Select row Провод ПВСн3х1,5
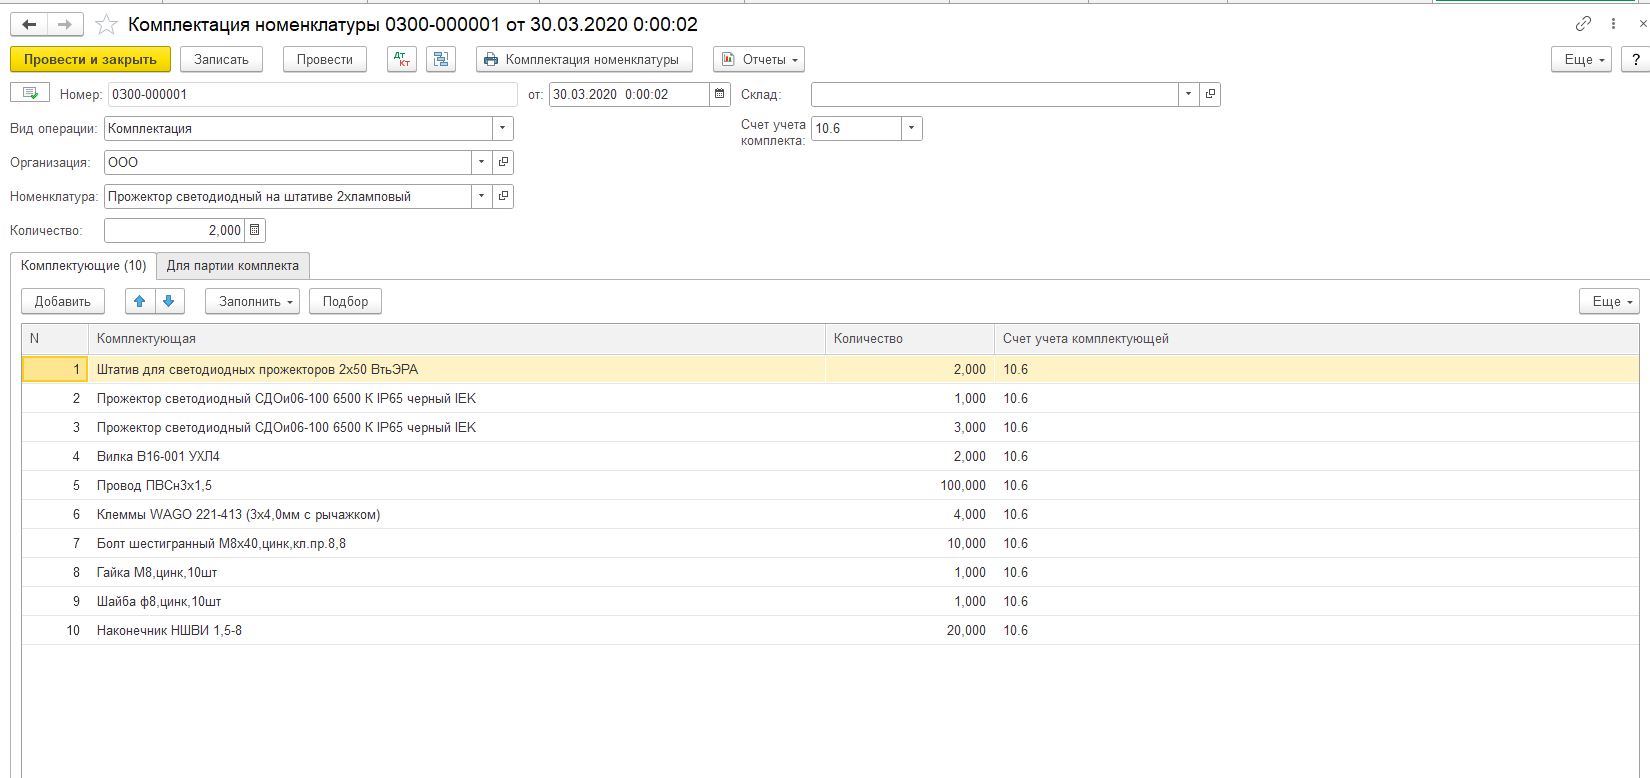 coord(830,485)
